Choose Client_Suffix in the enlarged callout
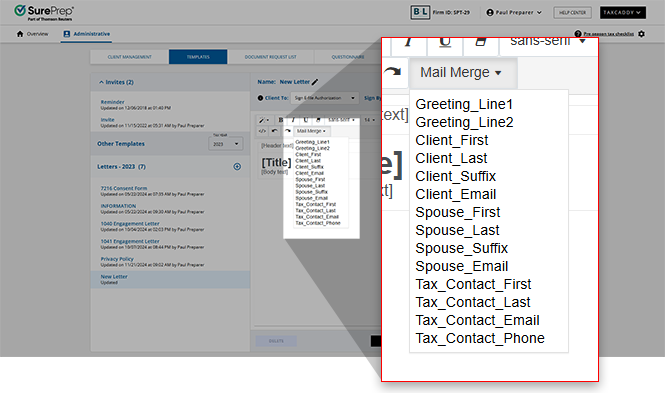This screenshot has height=393, width=665. [455, 176]
